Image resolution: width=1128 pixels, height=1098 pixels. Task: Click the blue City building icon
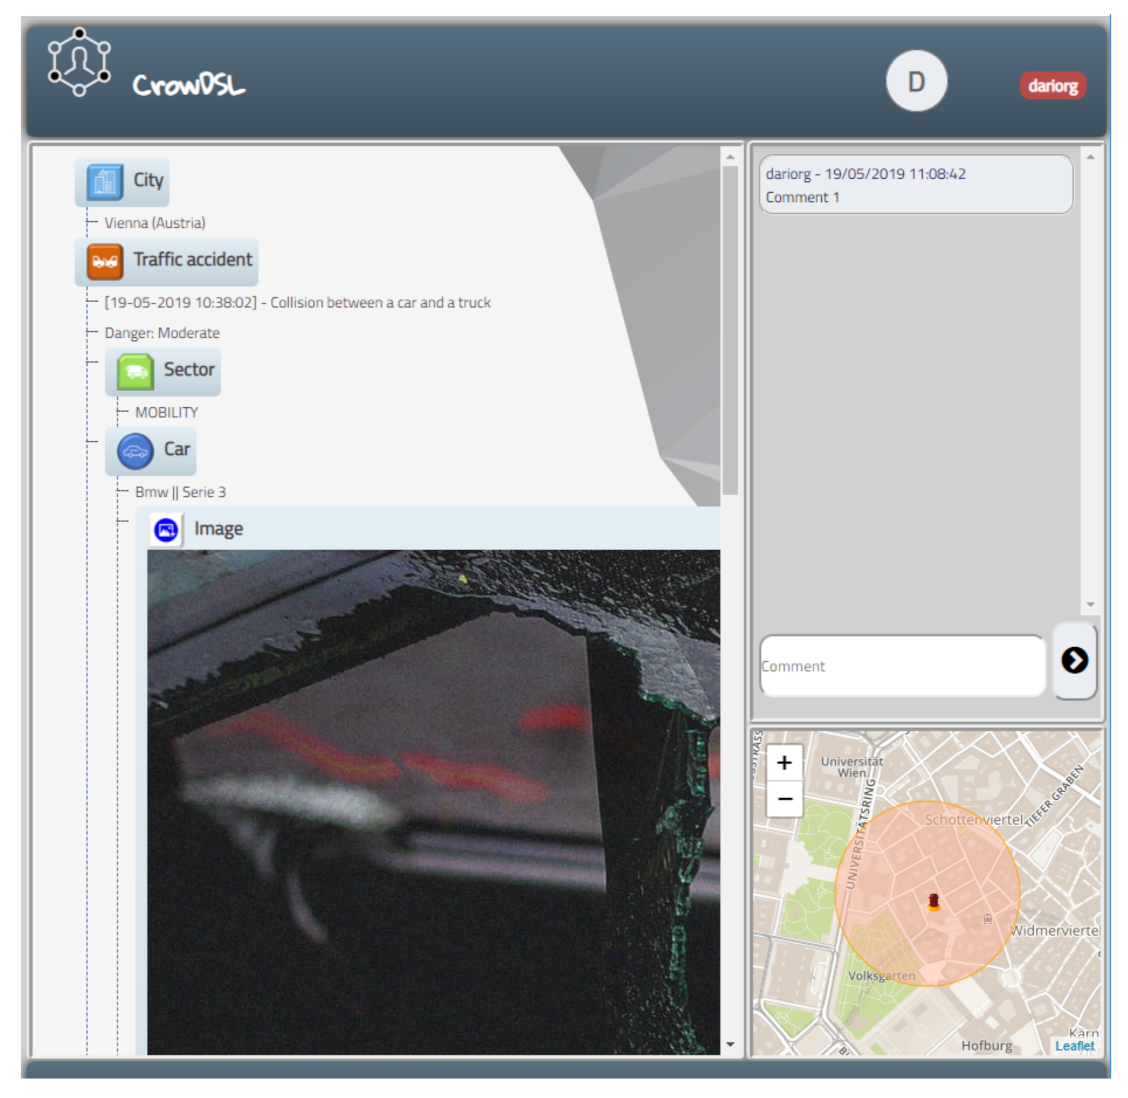(104, 182)
